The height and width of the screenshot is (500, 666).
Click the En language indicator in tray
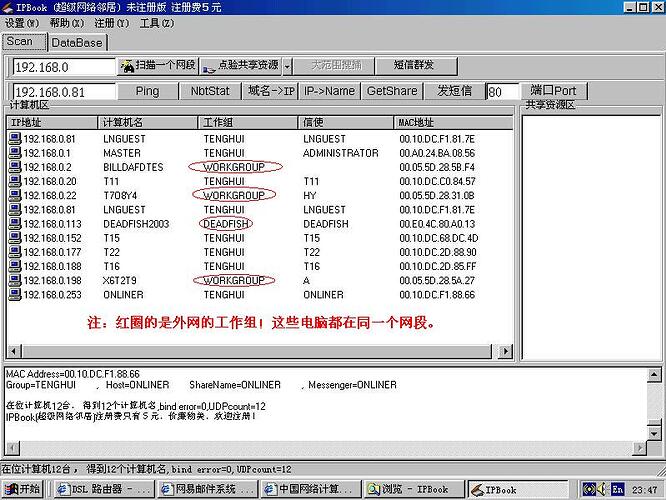point(617,489)
